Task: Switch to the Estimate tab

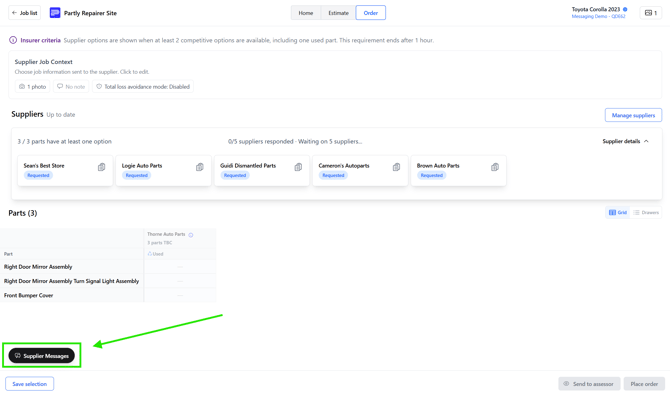Action: [x=338, y=13]
